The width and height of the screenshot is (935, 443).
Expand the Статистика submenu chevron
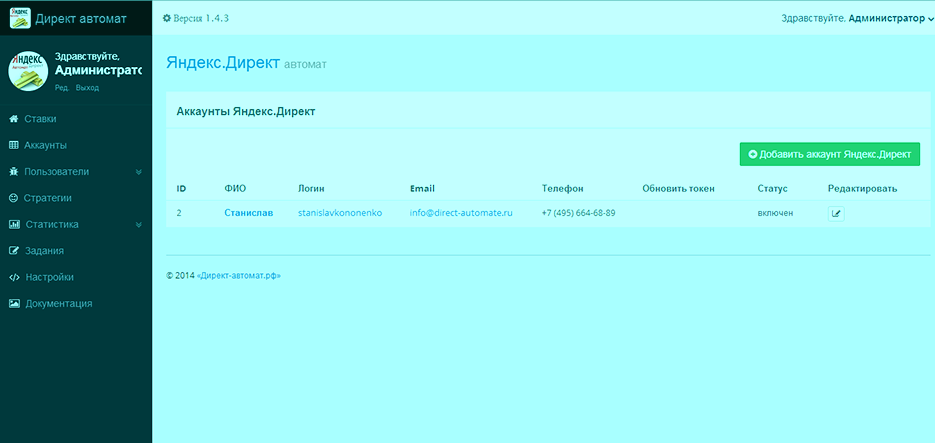(x=139, y=225)
